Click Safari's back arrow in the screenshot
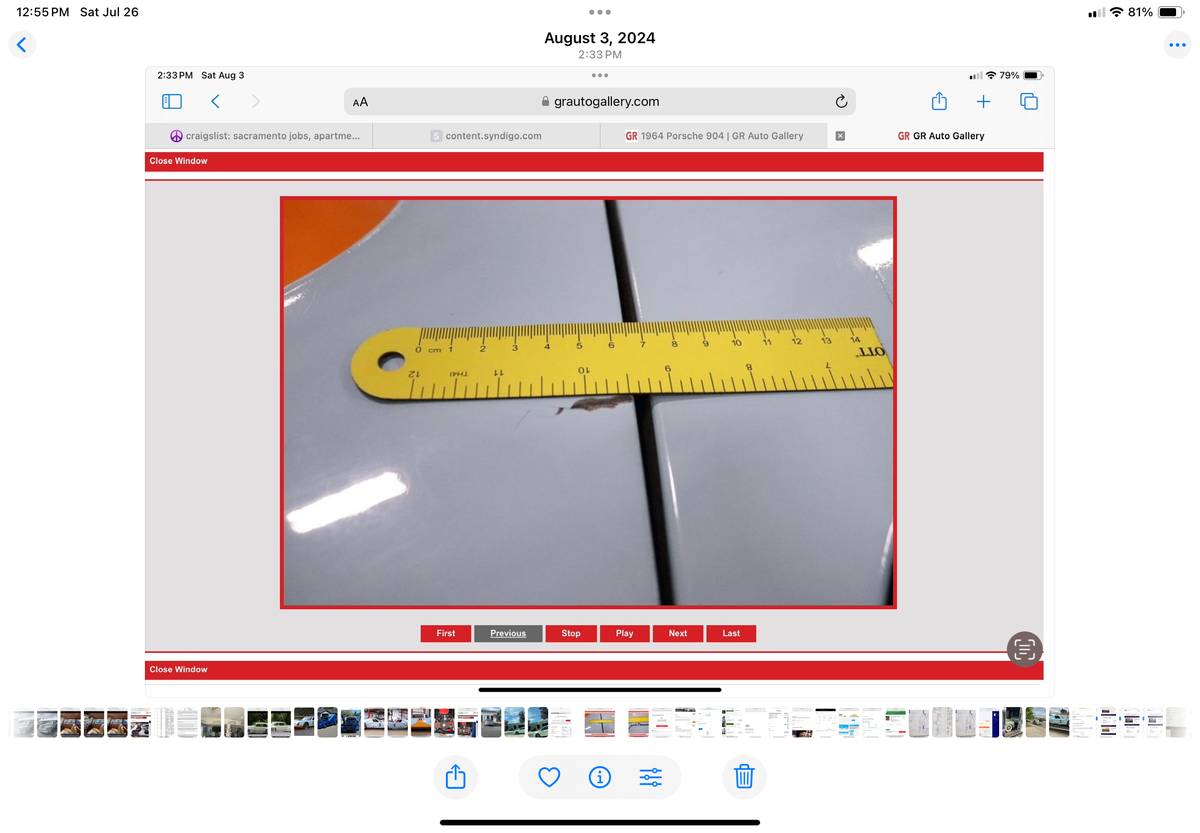The image size is (1200, 833). click(x=215, y=101)
